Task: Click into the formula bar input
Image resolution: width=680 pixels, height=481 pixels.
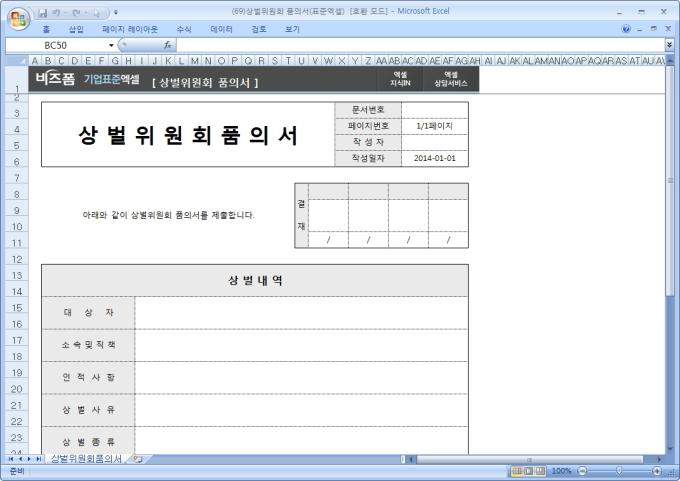Action: [420, 45]
